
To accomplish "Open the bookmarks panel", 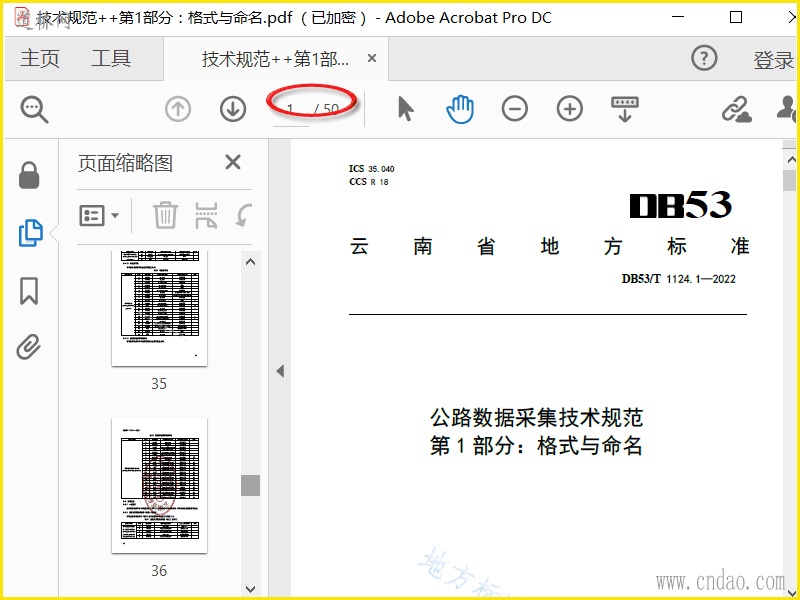I will [x=29, y=291].
